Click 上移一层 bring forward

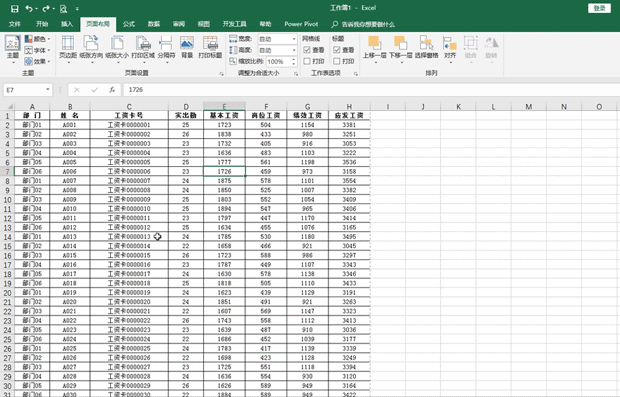(374, 49)
